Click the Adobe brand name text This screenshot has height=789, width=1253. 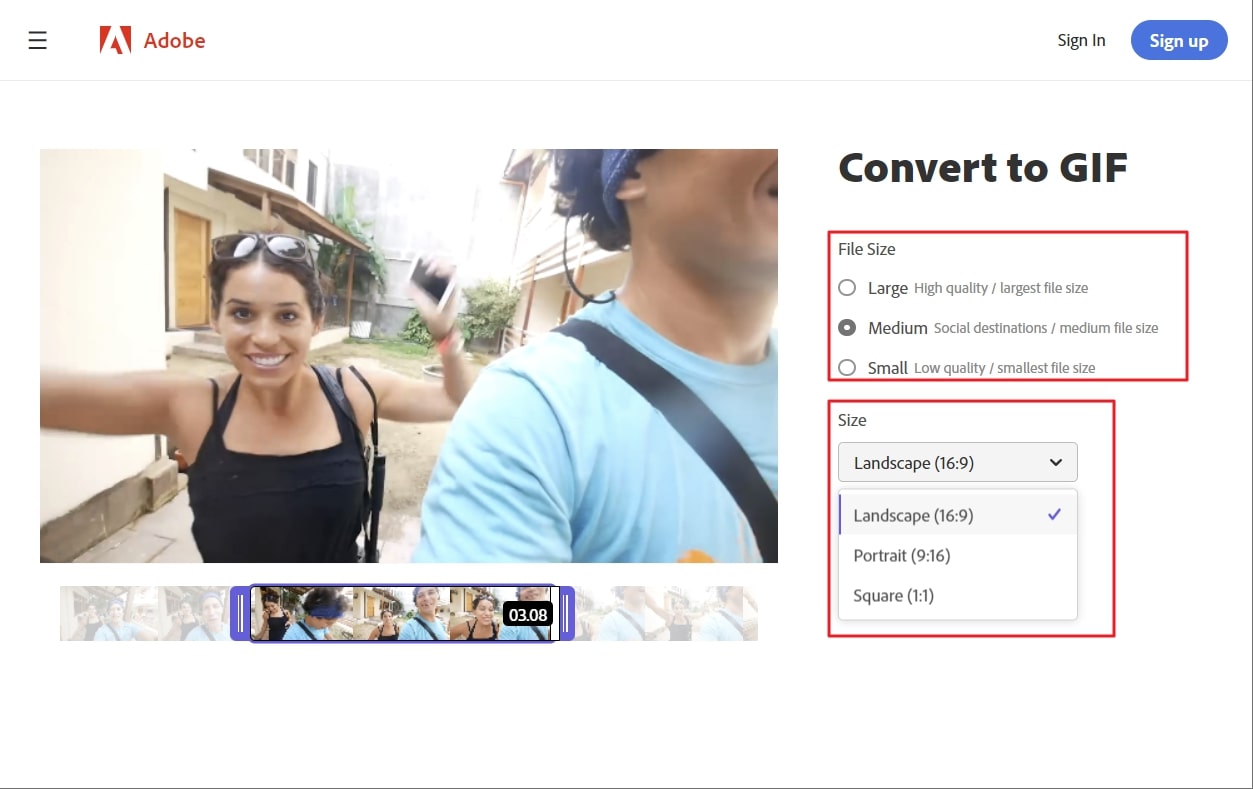pos(174,41)
